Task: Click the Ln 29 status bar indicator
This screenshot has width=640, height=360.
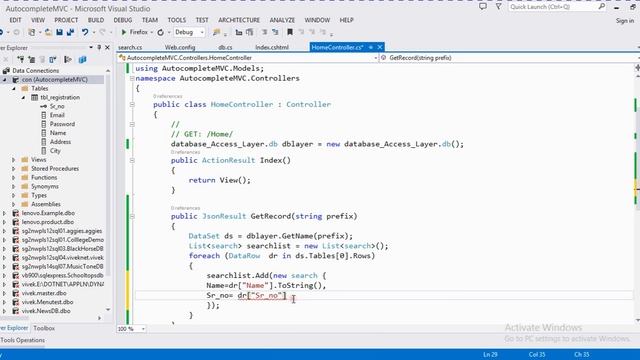Action: [490, 354]
